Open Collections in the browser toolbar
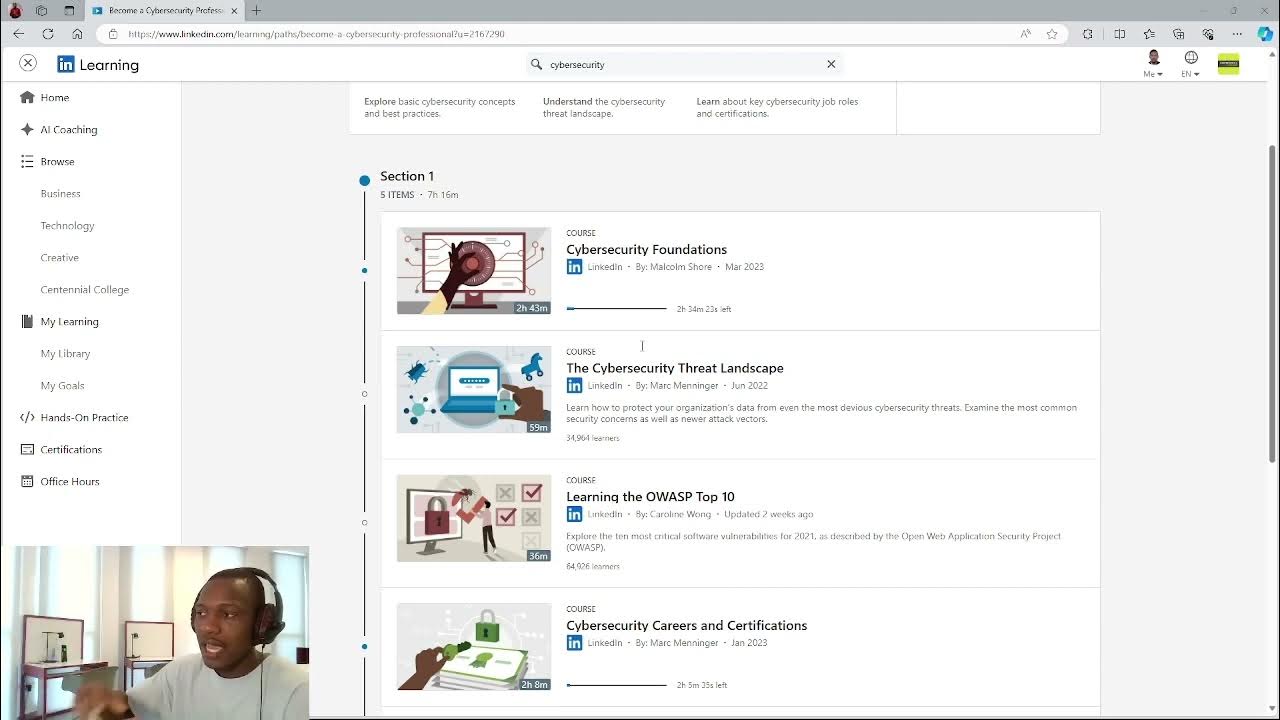Screen dimensions: 1280x720 click(x=1178, y=34)
